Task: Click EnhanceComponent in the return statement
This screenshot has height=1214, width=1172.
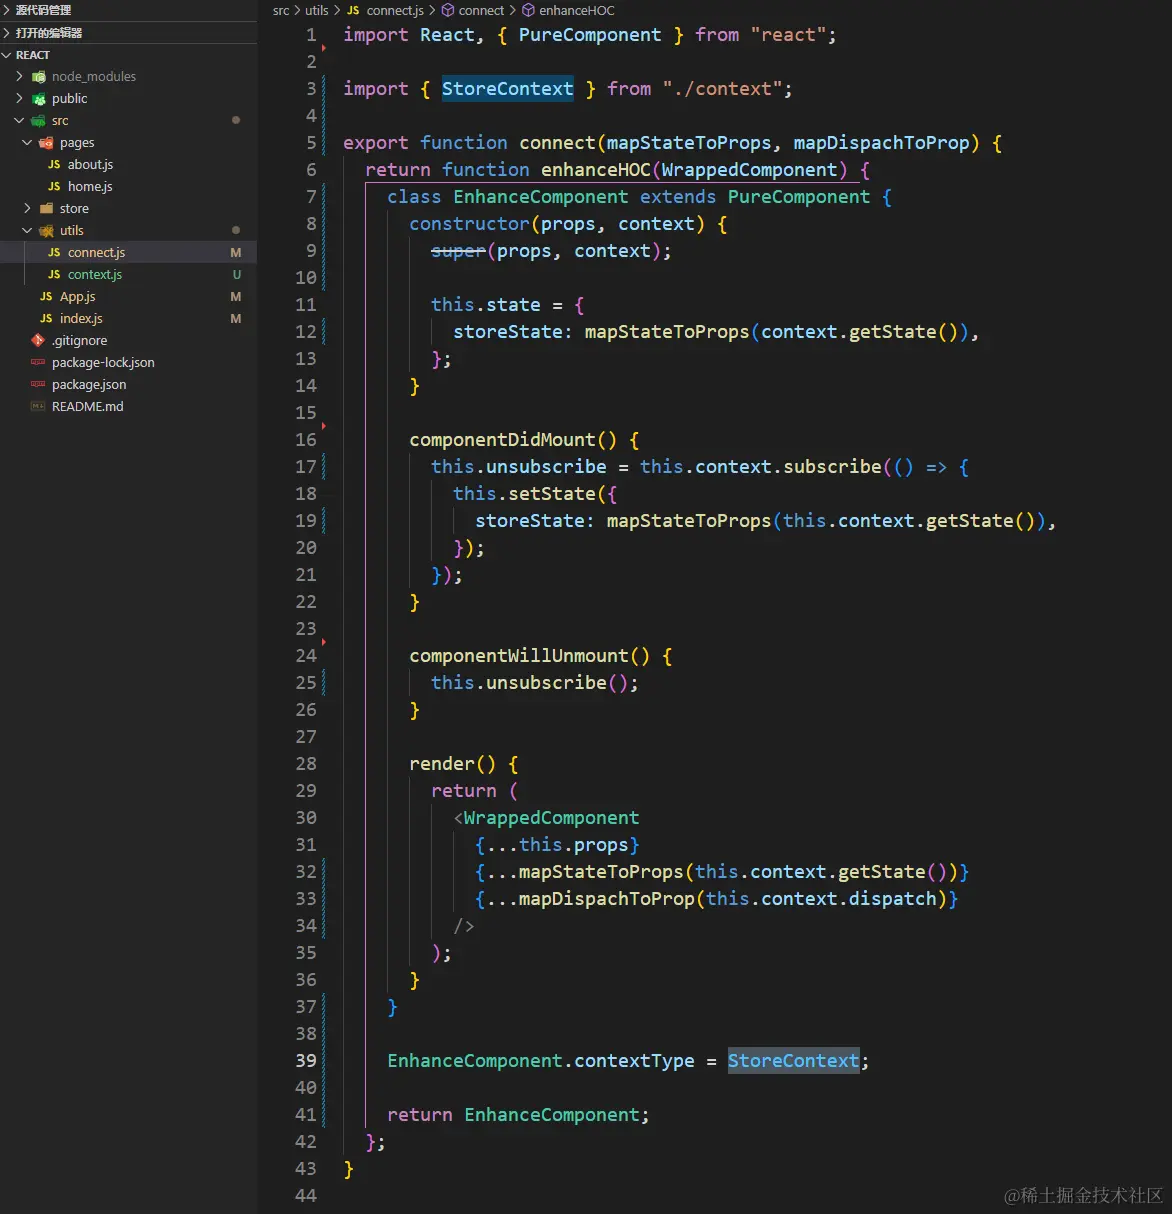Action: coord(551,1114)
